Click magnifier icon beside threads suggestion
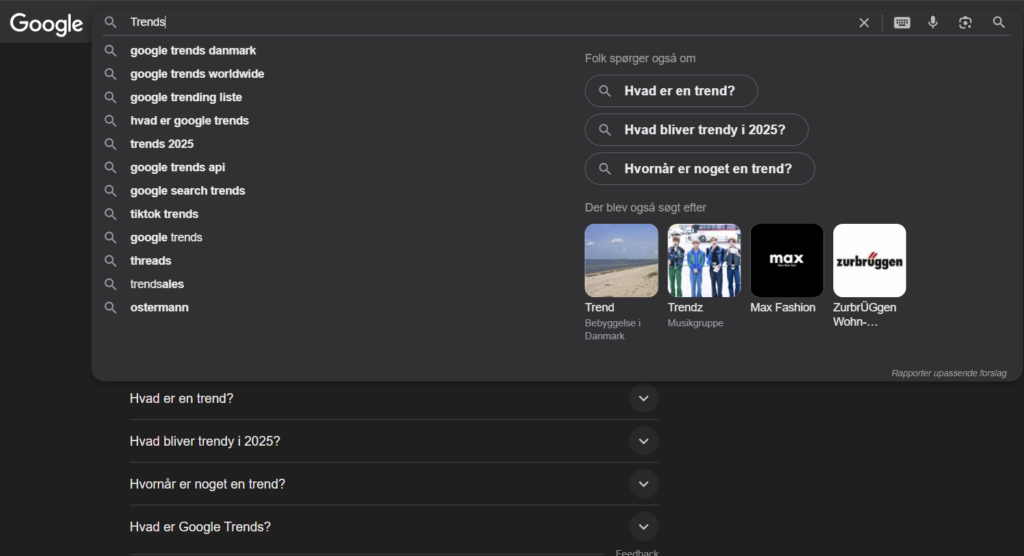The height and width of the screenshot is (556, 1024). tap(110, 261)
